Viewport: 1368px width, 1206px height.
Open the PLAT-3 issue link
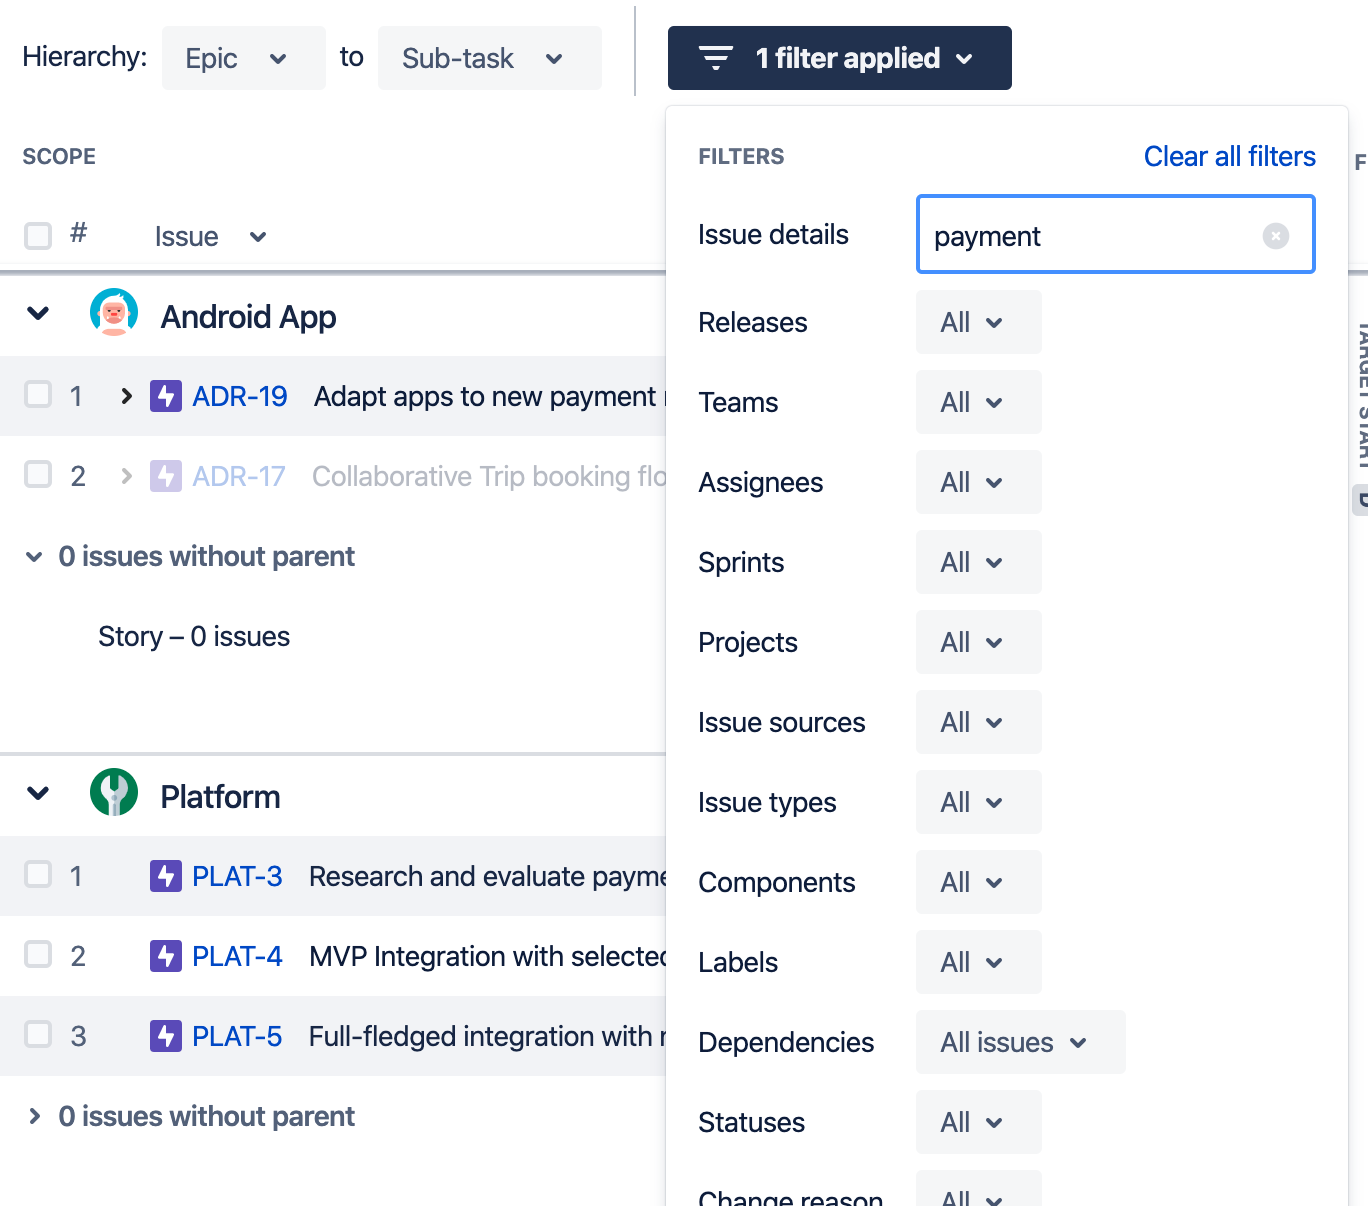tap(237, 877)
